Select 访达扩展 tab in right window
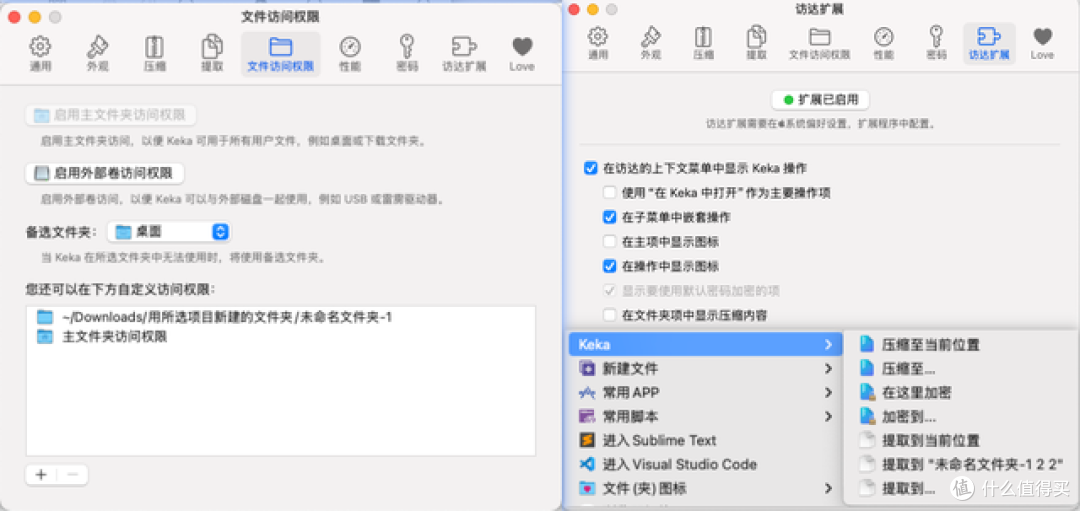Image resolution: width=1080 pixels, height=511 pixels. click(989, 43)
